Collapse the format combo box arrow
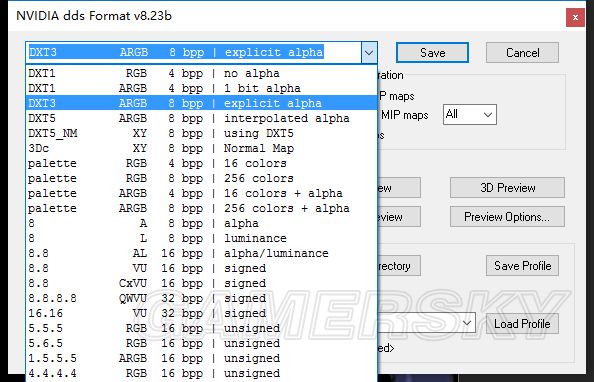 tap(369, 52)
